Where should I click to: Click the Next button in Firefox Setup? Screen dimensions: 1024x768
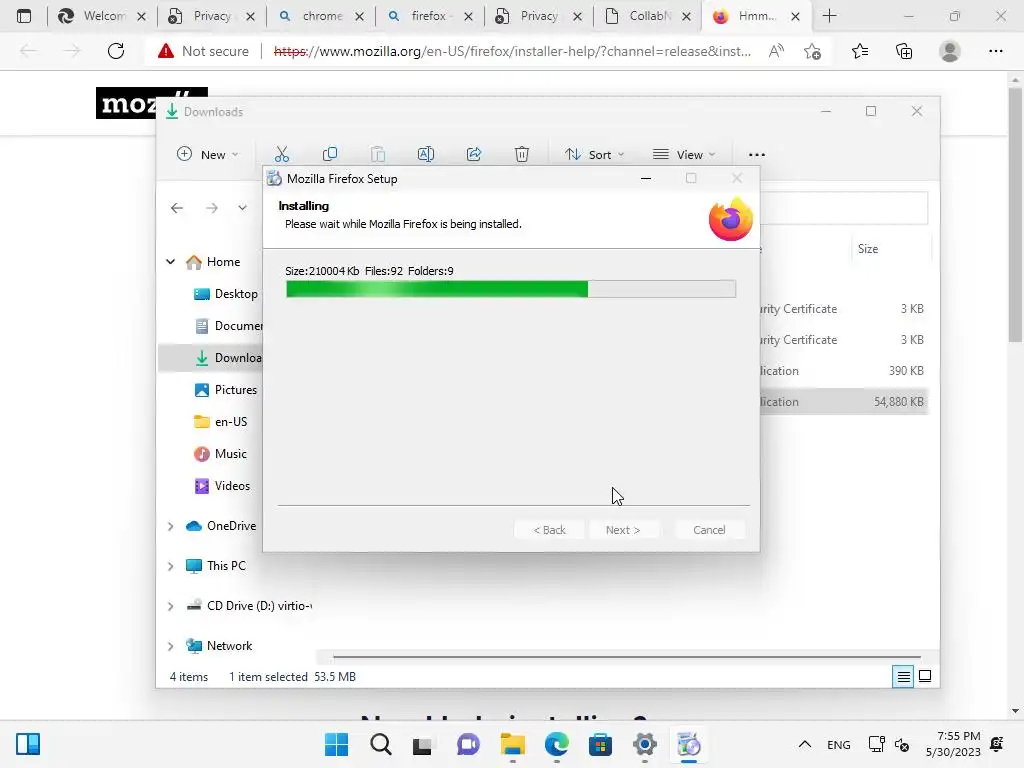coord(622,530)
